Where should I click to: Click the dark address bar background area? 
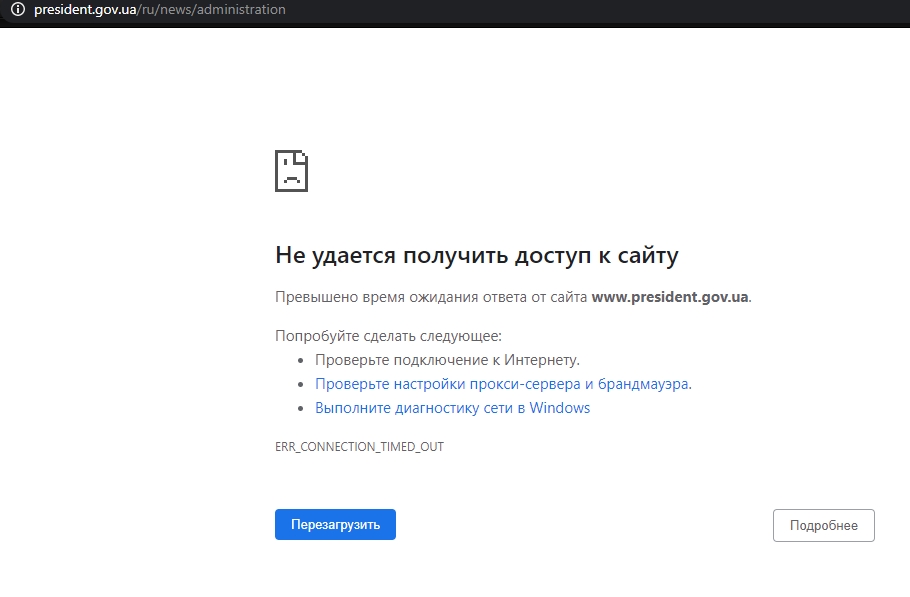tap(600, 10)
